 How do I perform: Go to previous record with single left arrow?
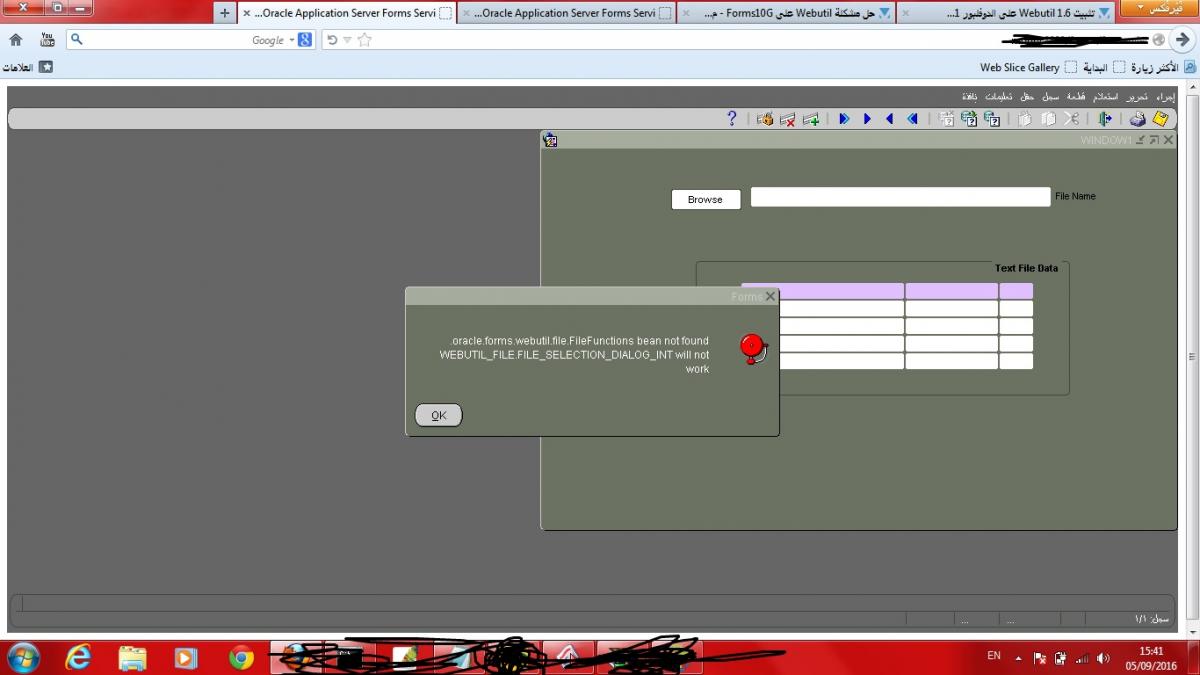tap(889, 119)
